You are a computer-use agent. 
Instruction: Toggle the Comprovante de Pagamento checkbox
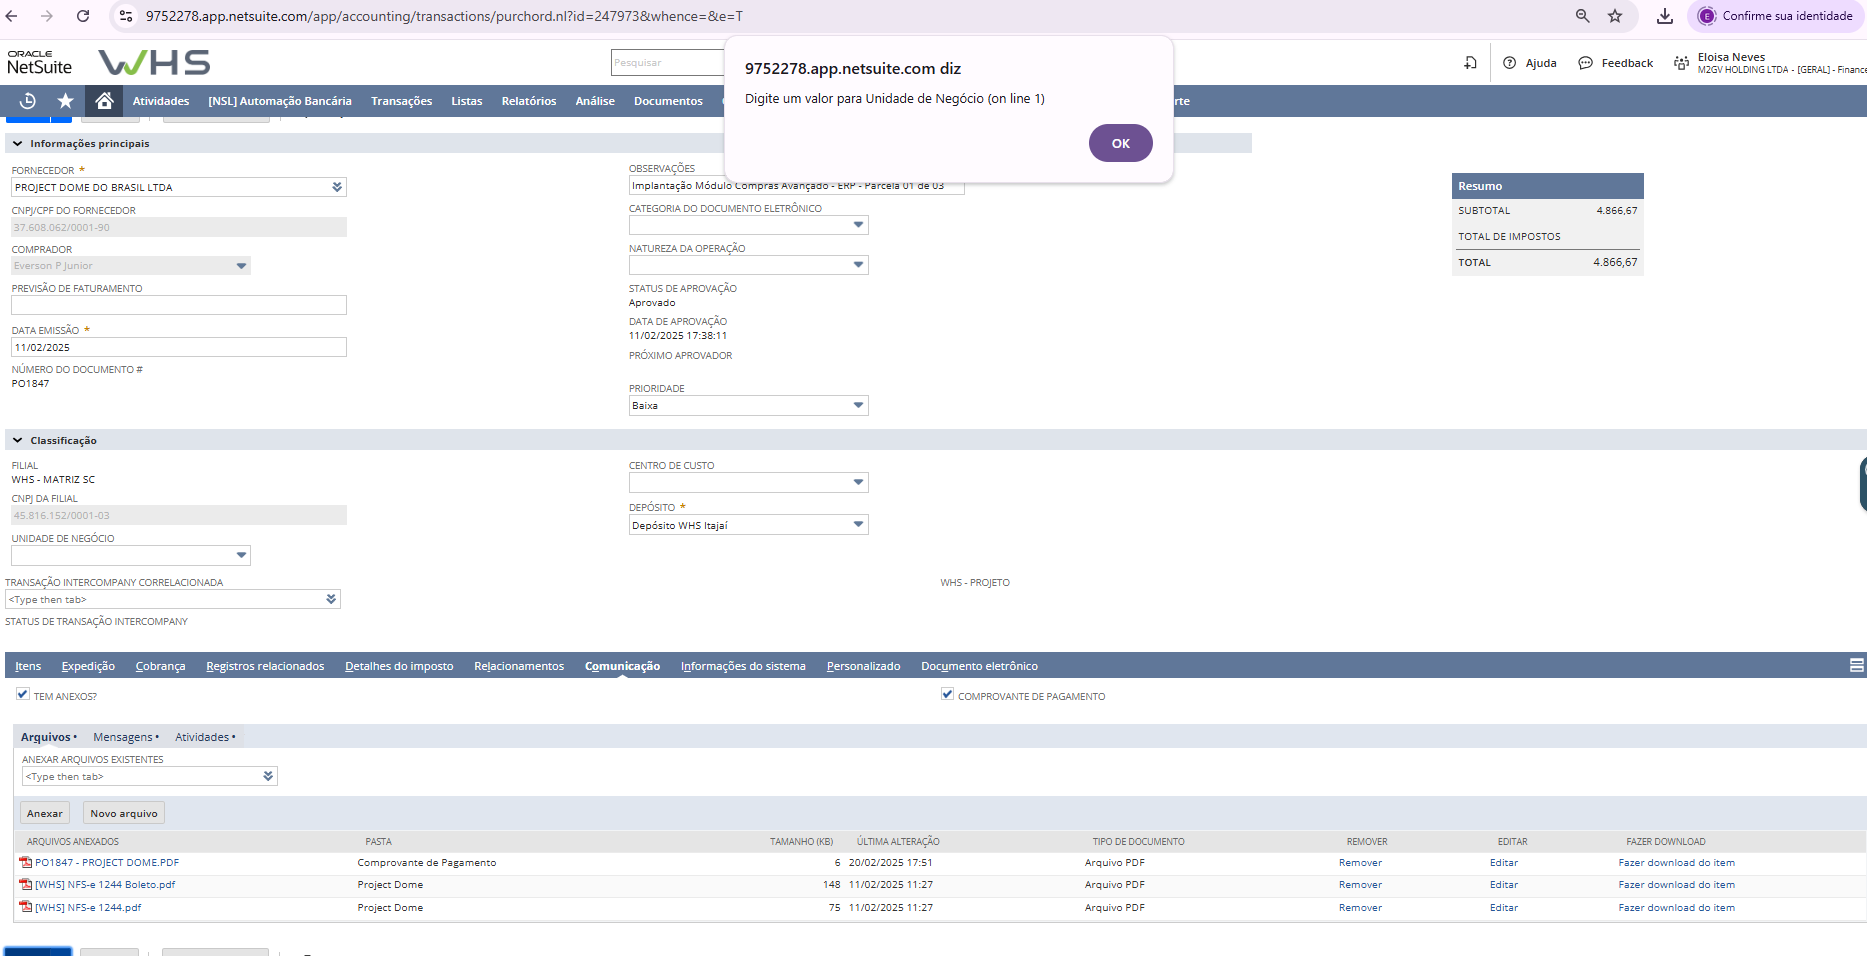click(x=947, y=694)
